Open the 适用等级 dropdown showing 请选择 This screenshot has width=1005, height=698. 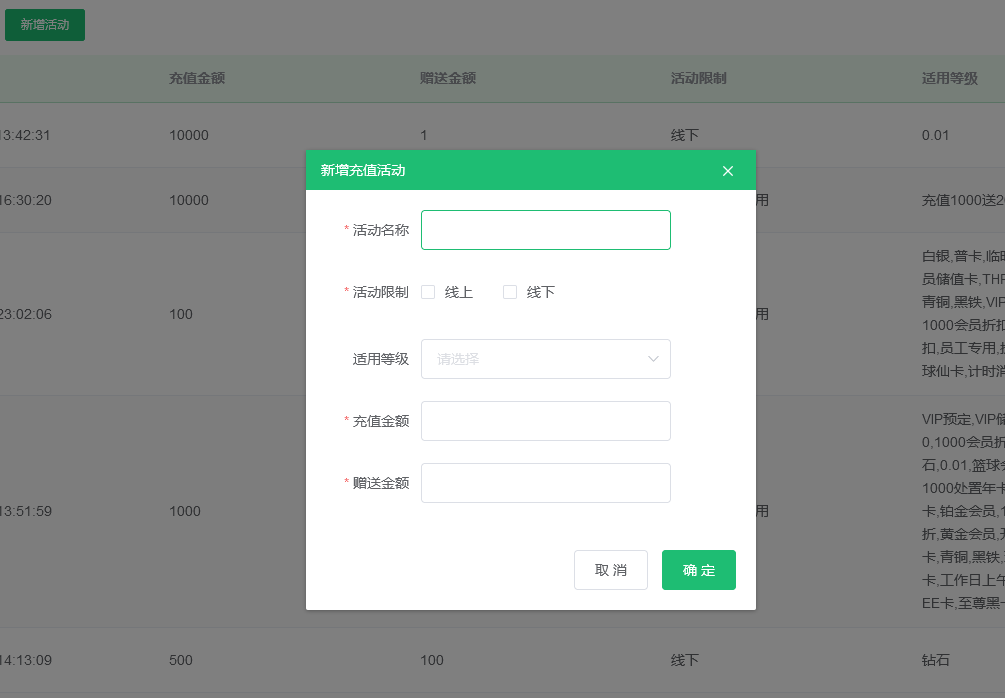545,359
